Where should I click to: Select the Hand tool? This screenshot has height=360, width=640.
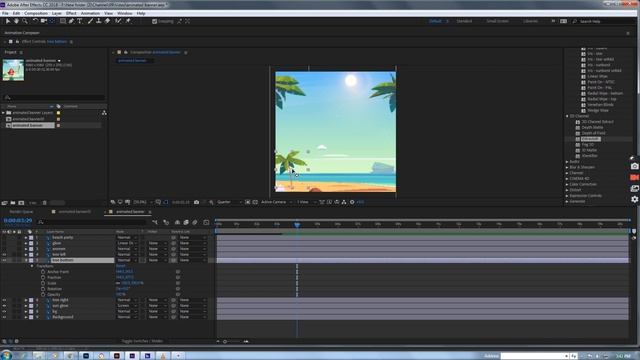(x=16, y=21)
